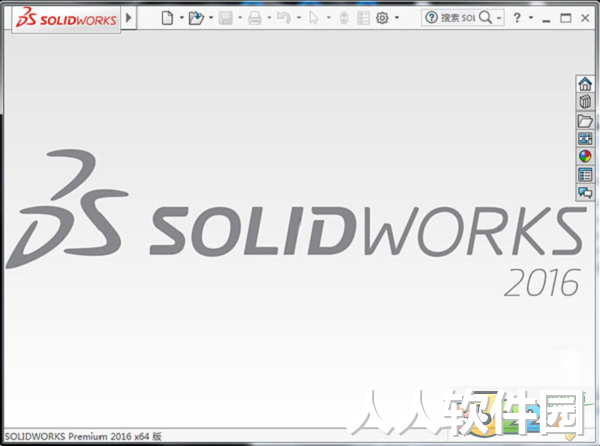Close the SOLIDWORKS window
The height and width of the screenshot is (446, 600).
pyautogui.click(x=585, y=18)
